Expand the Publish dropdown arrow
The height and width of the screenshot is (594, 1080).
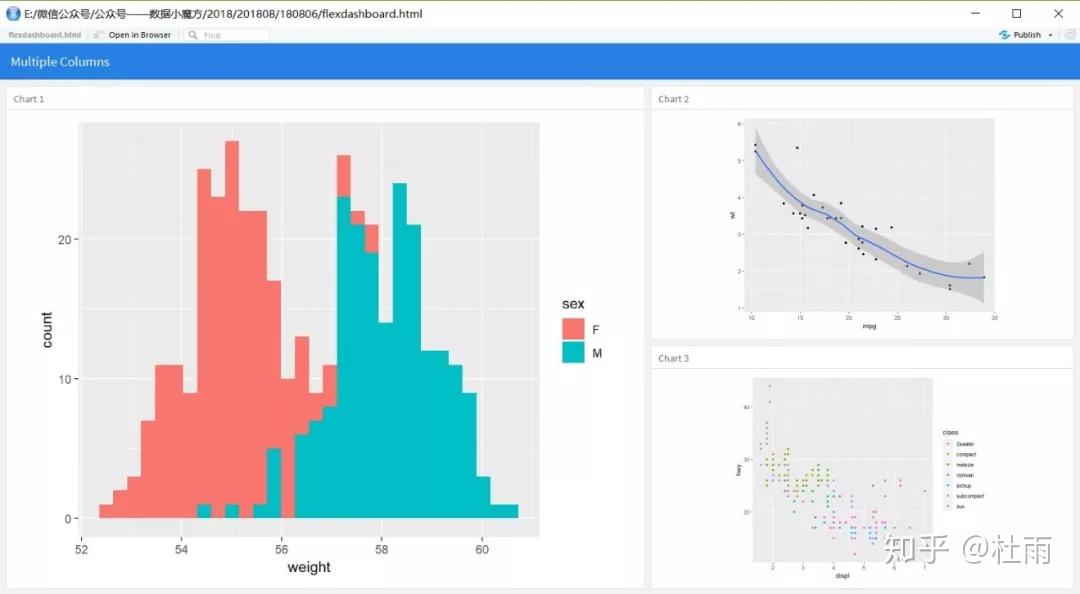click(x=1050, y=35)
